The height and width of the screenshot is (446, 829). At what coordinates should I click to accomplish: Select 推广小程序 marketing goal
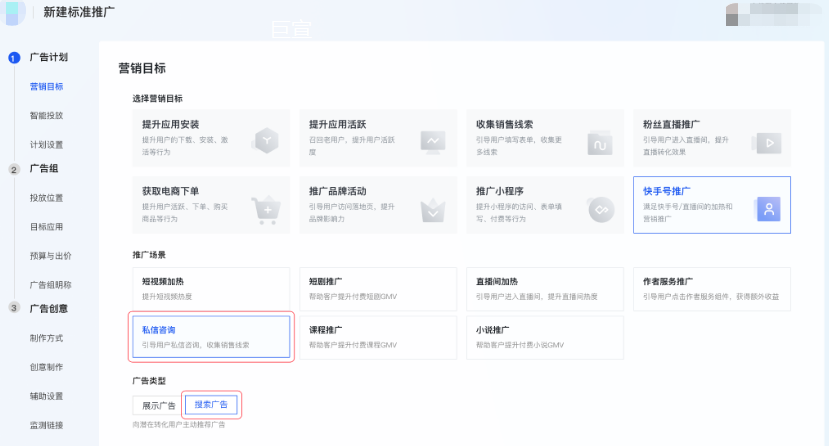[545, 205]
